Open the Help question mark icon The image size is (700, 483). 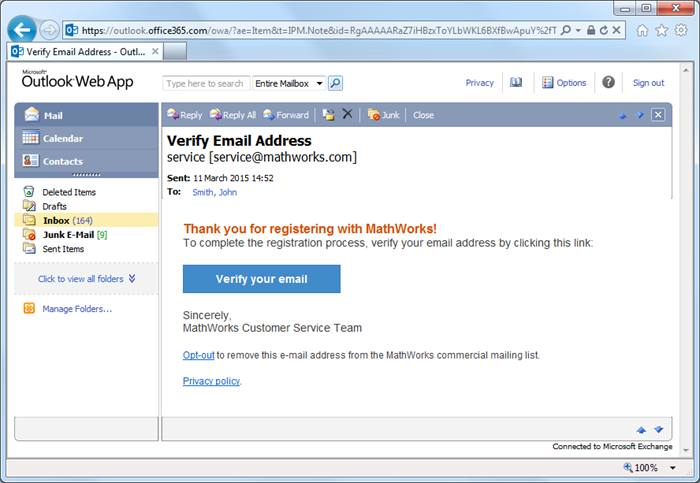tap(608, 83)
